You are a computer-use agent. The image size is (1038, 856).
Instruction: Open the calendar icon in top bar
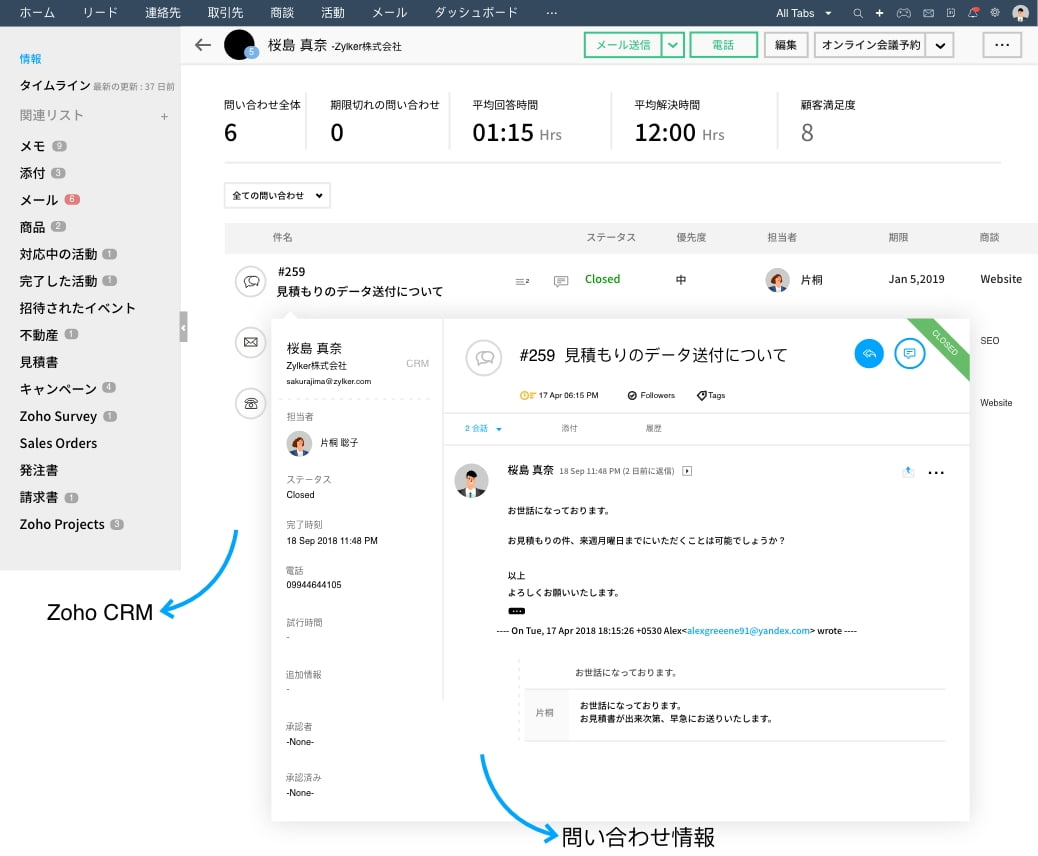point(951,13)
